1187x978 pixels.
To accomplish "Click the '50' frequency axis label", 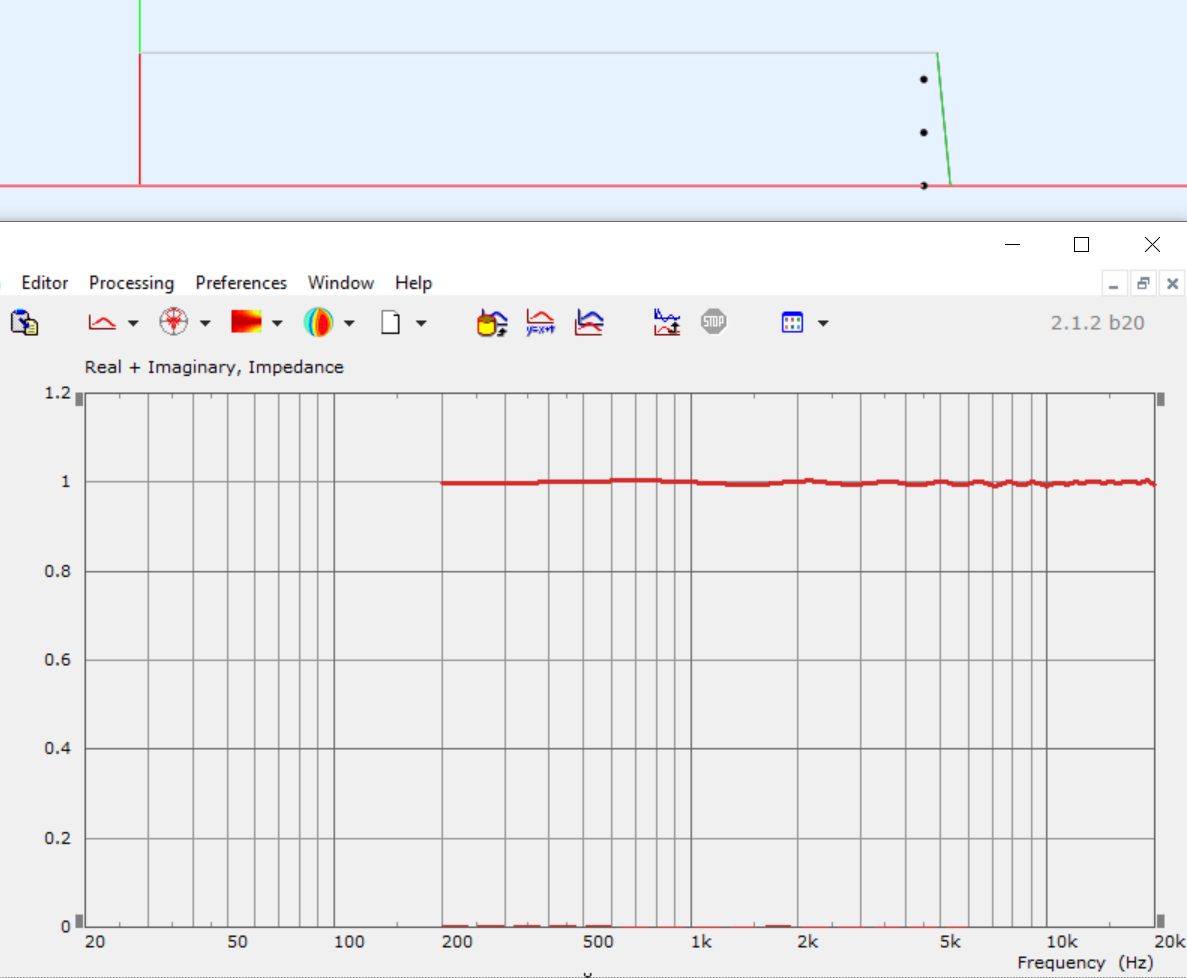I will [237, 942].
